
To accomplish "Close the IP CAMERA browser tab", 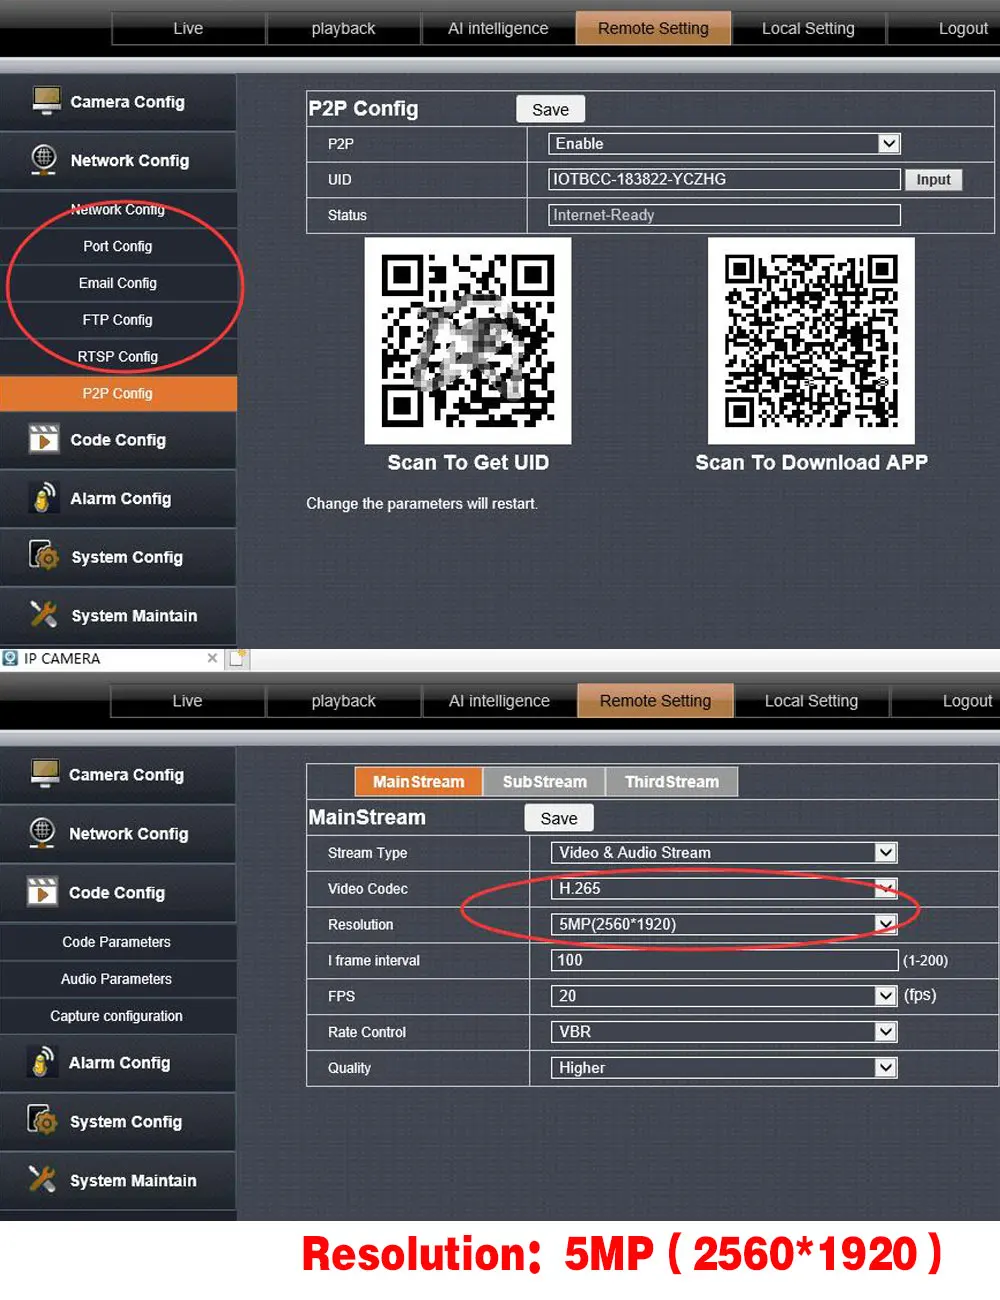I will click(212, 658).
